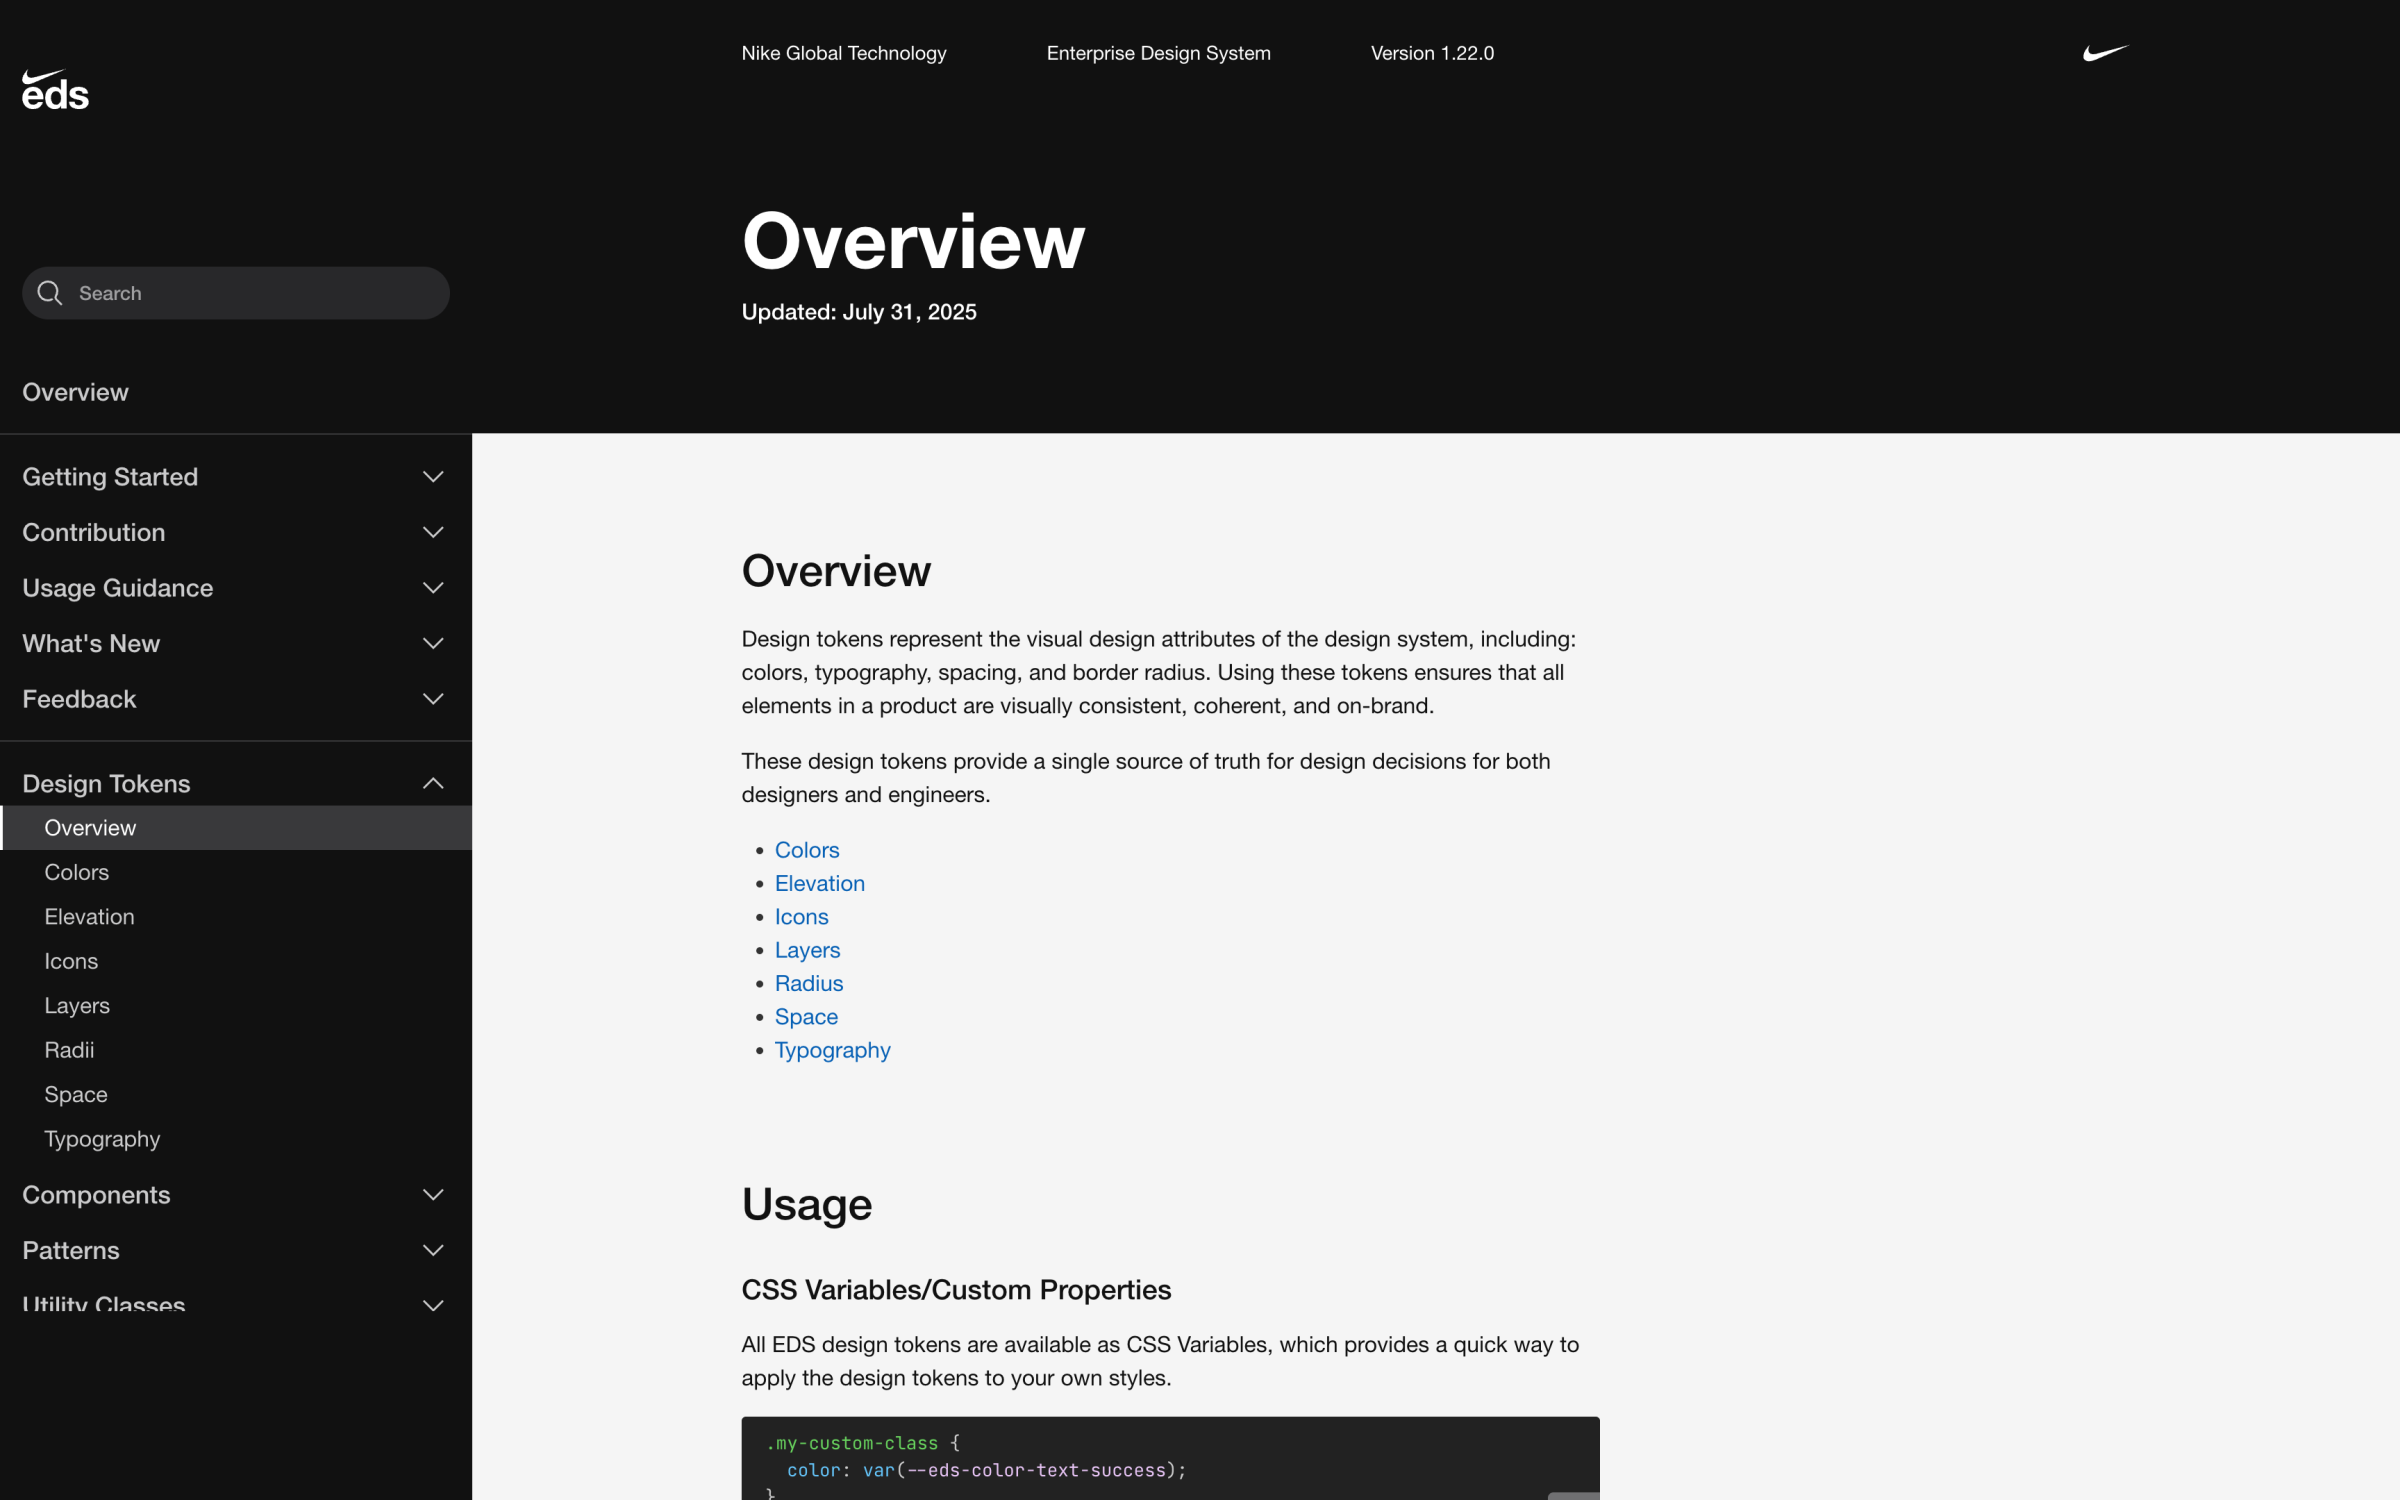Image resolution: width=2400 pixels, height=1500 pixels.
Task: Open the Components section label
Action: point(96,1195)
